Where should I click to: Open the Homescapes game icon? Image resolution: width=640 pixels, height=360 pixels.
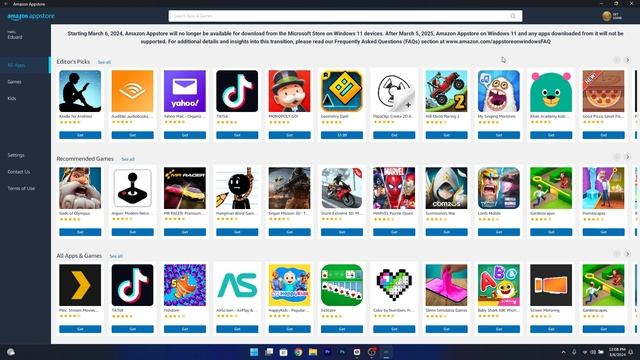pos(603,188)
